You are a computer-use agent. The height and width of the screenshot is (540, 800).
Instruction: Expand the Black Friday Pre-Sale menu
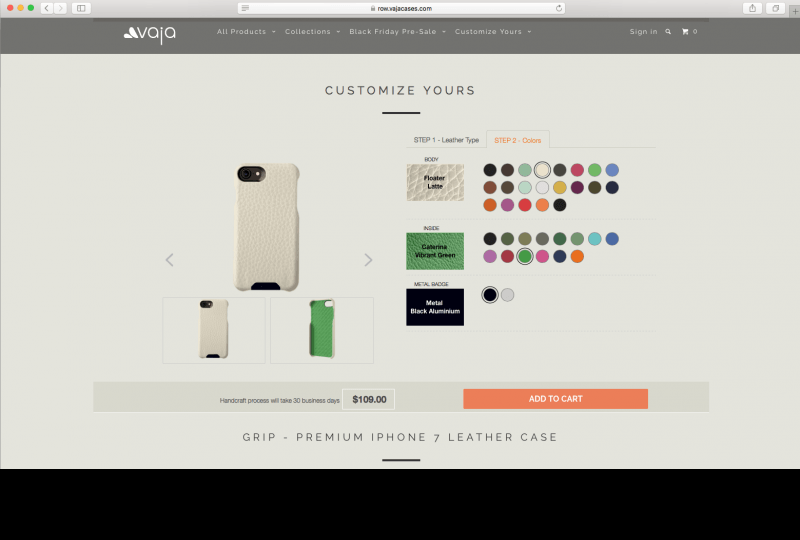pos(397,32)
